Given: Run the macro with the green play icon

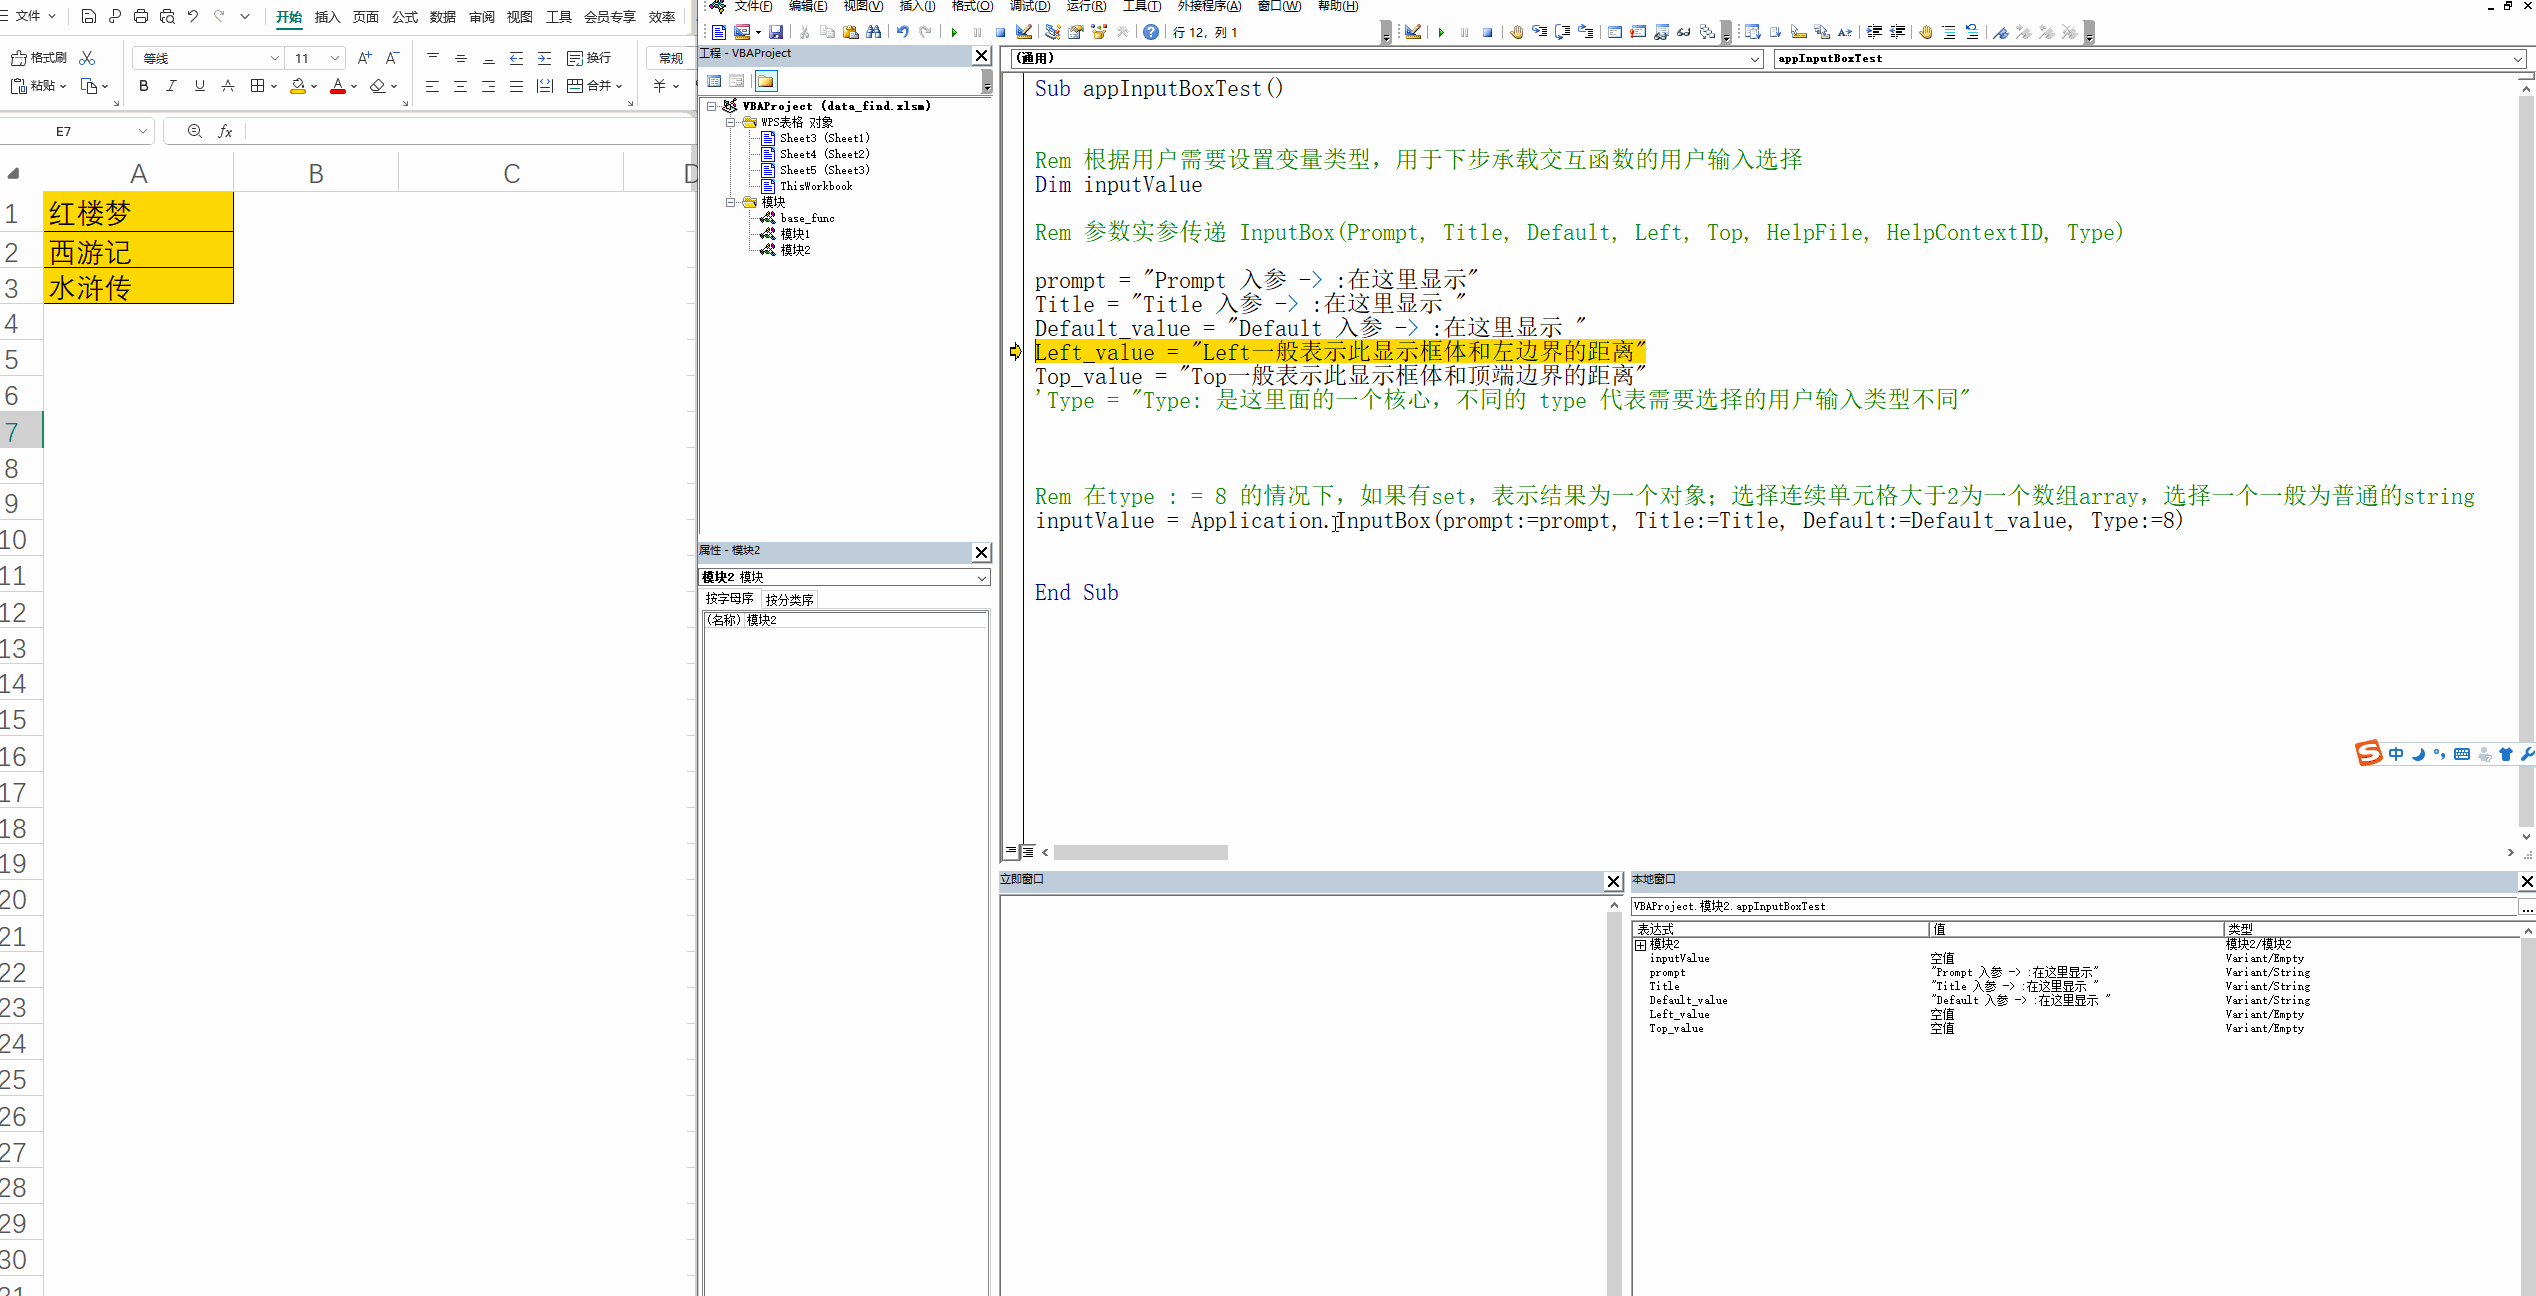Looking at the screenshot, I should coord(954,32).
